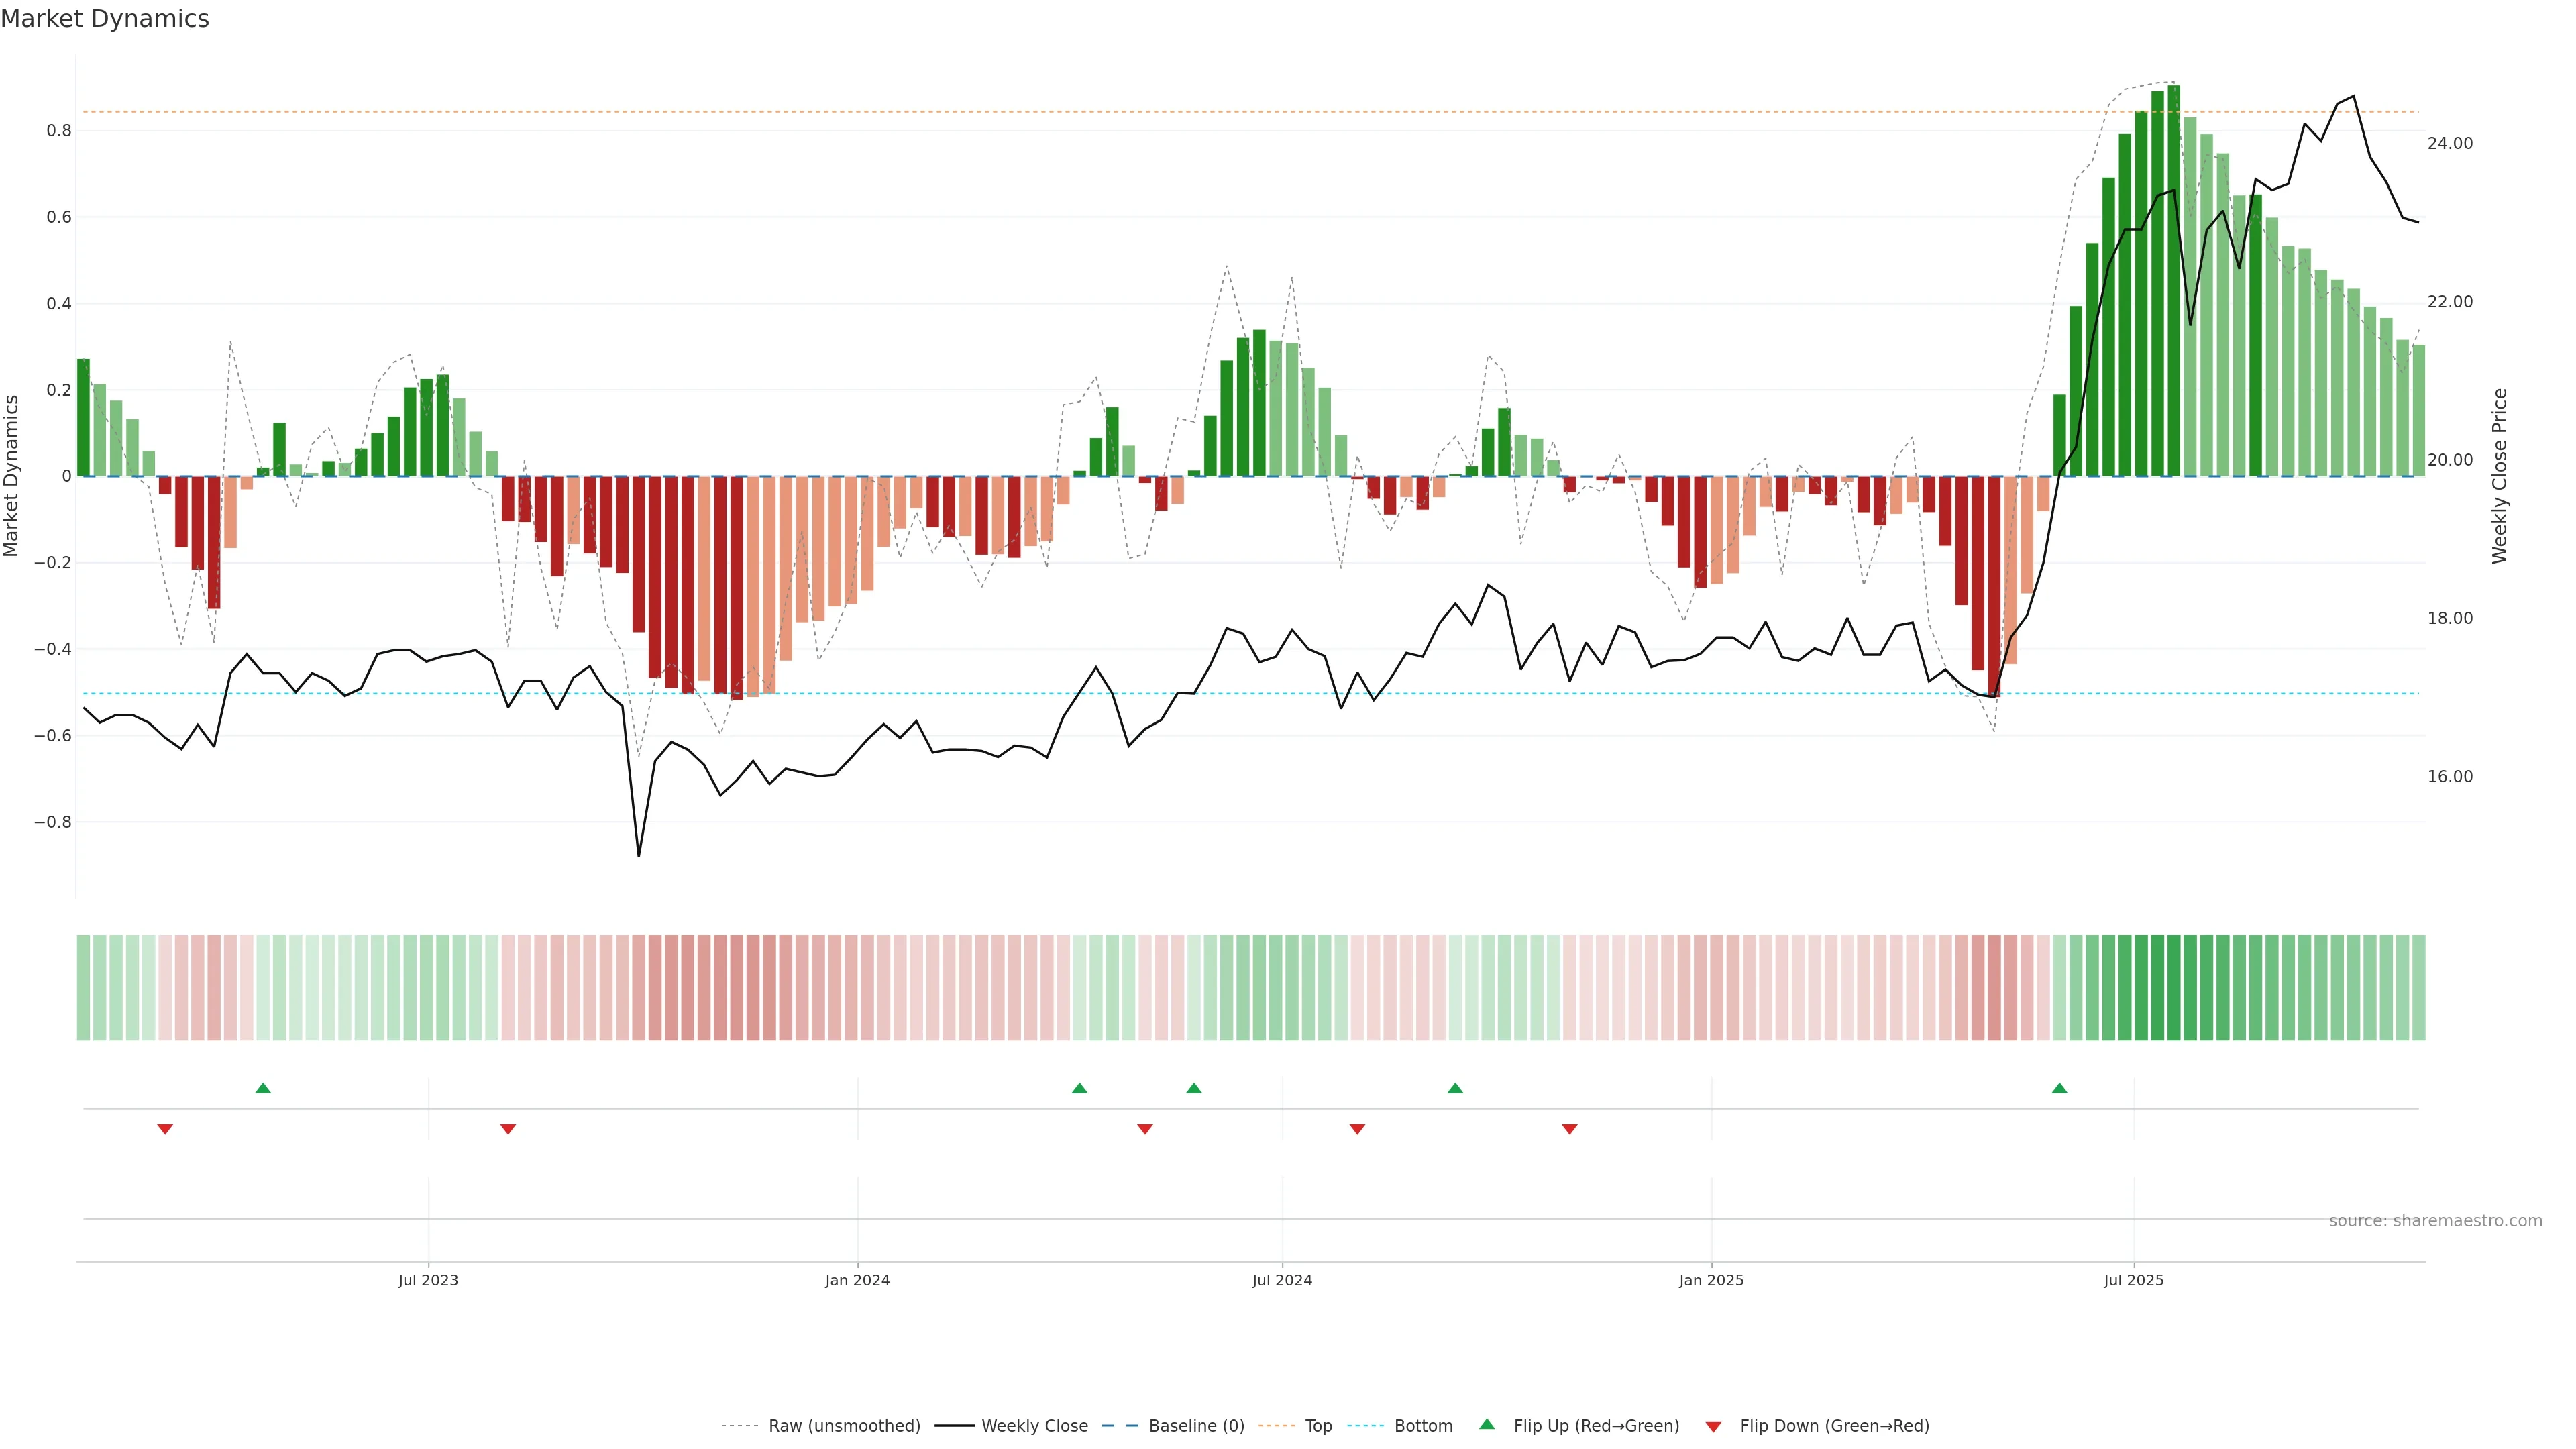This screenshot has height=1449, width=2576.
Task: Click the Jan 2024 x-axis label
Action: (x=857, y=1280)
